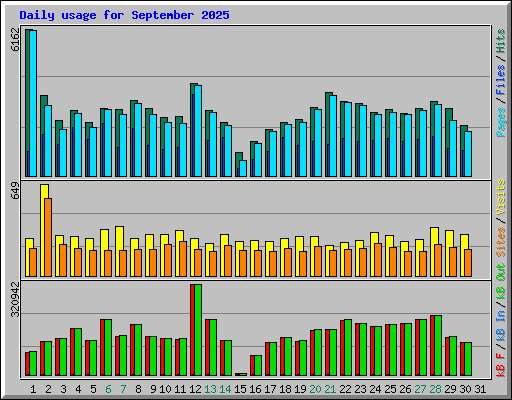
Task: Click day label 12 on the x-axis
Action: tap(195, 389)
